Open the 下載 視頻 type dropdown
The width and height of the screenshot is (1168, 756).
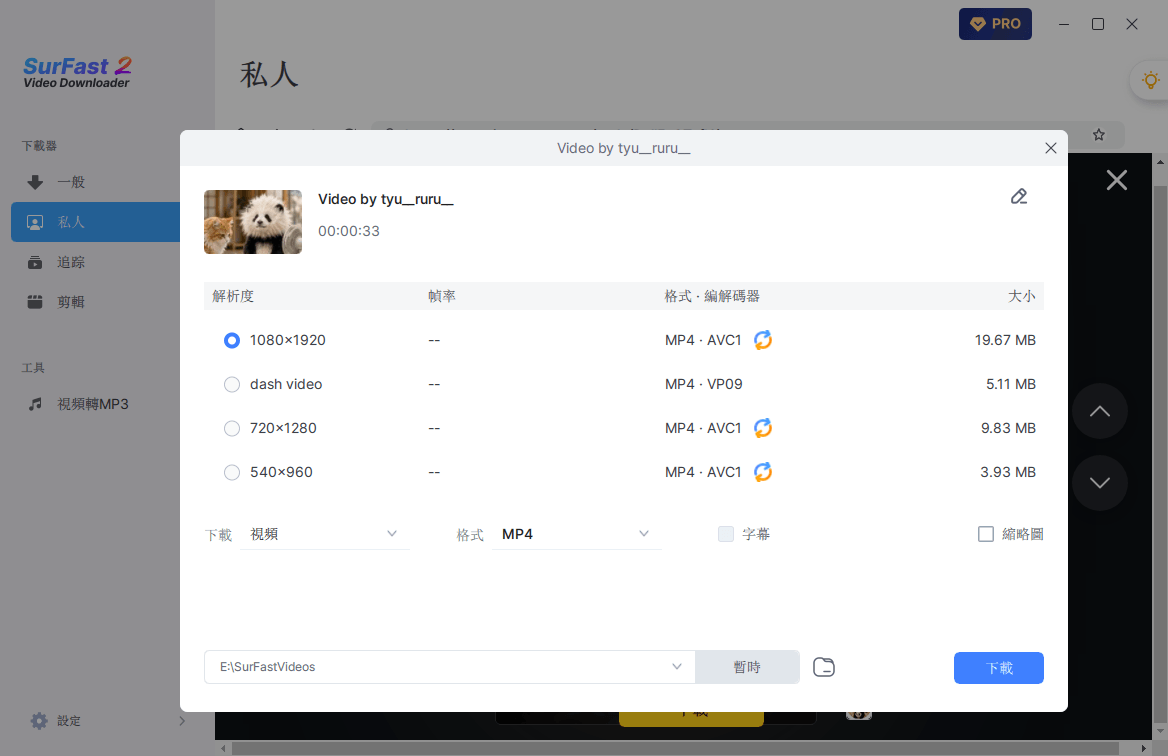pos(325,534)
